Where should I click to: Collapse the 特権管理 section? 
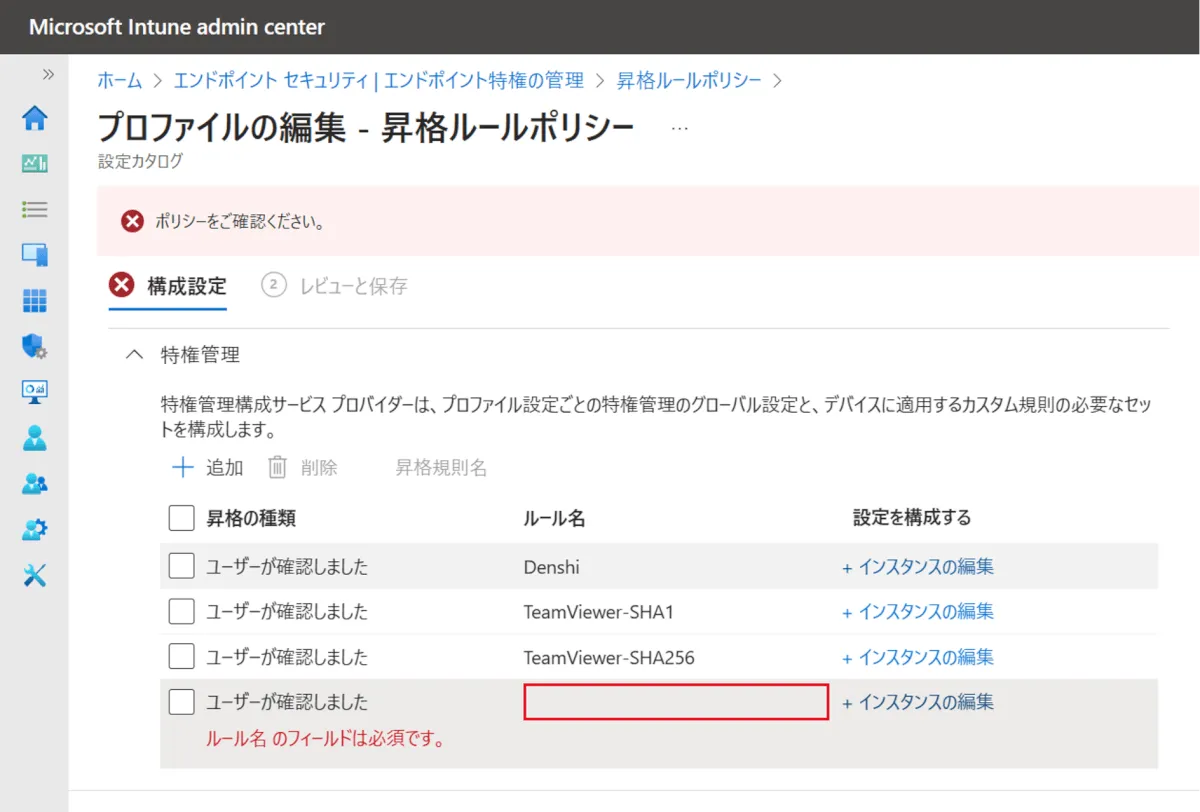click(134, 354)
